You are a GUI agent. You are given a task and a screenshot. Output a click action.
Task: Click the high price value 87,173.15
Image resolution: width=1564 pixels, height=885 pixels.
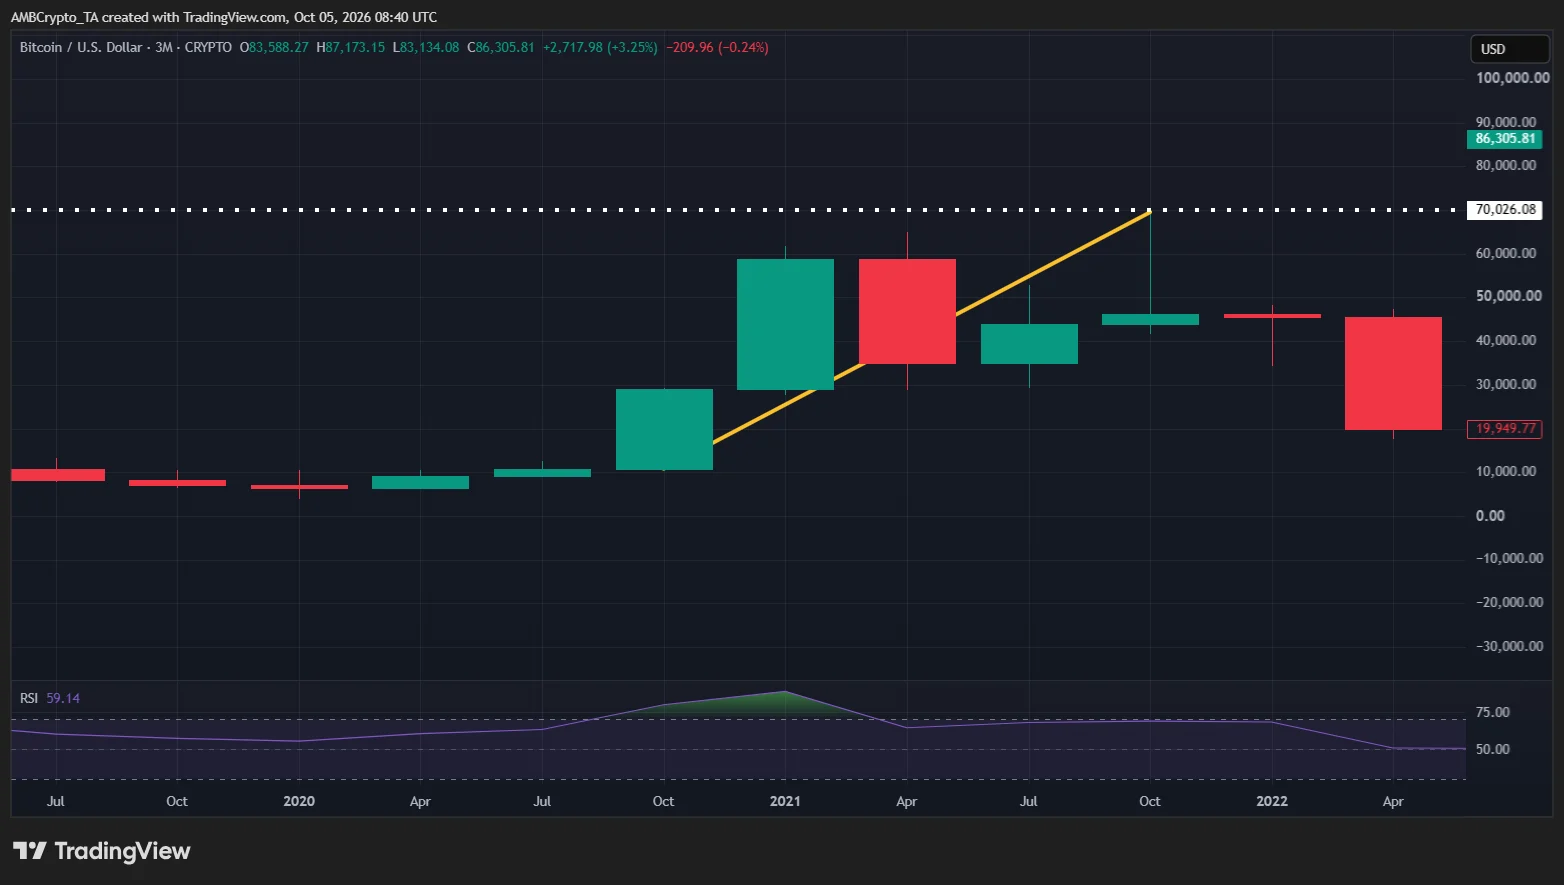(355, 47)
